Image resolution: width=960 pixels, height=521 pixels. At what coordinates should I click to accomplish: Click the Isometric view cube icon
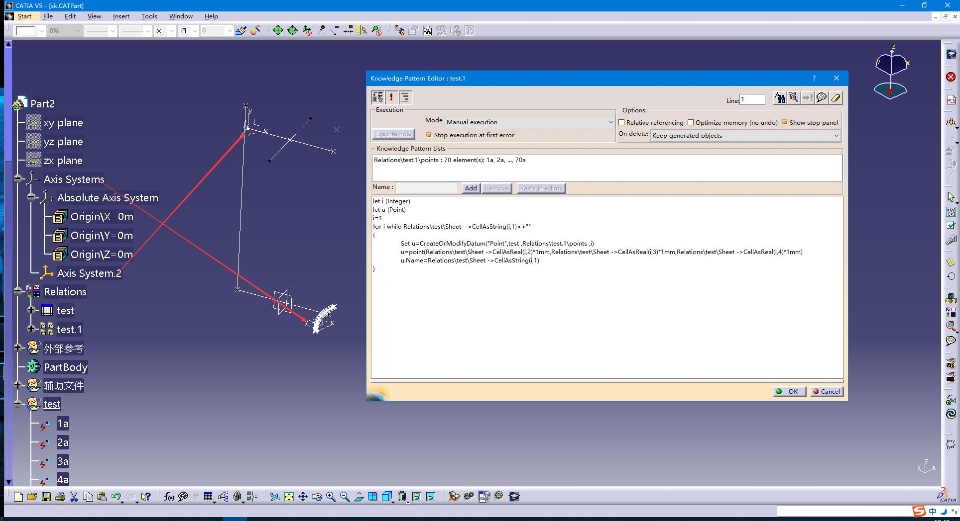(x=387, y=497)
